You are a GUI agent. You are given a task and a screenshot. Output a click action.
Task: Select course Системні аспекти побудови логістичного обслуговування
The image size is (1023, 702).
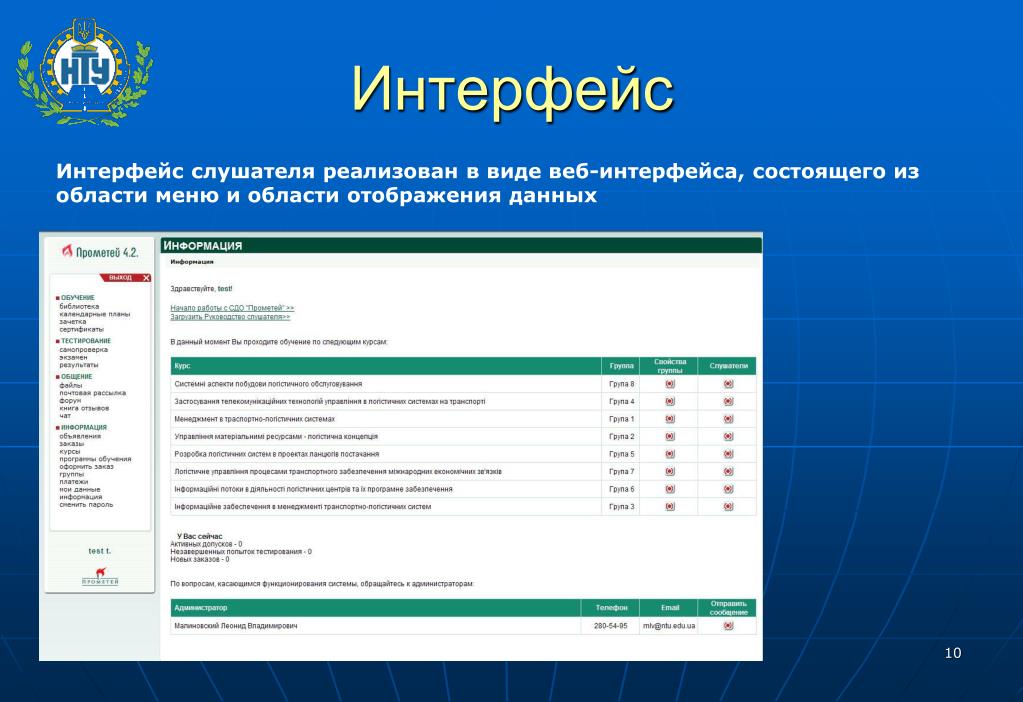point(268,384)
